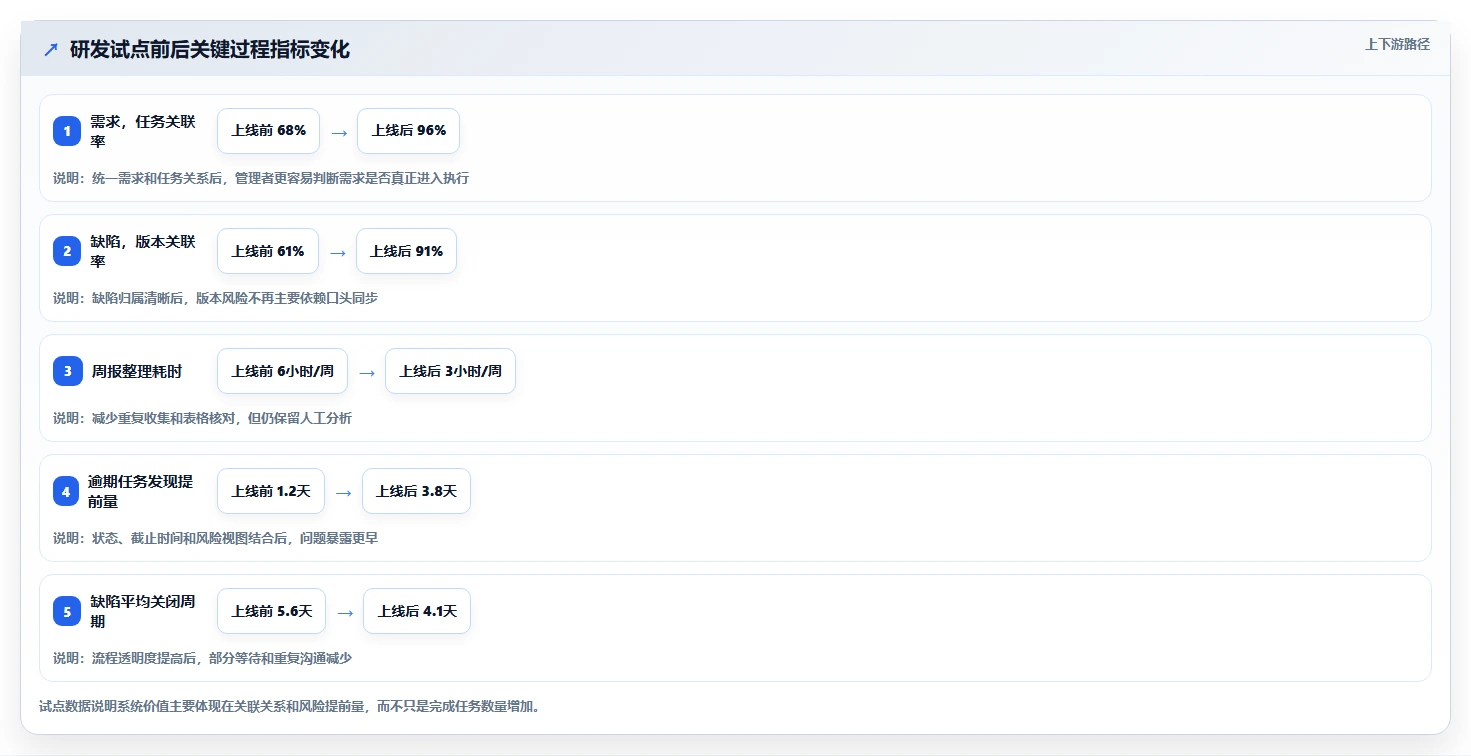Click the number 2 badge
The height and width of the screenshot is (756, 1471).
point(67,251)
